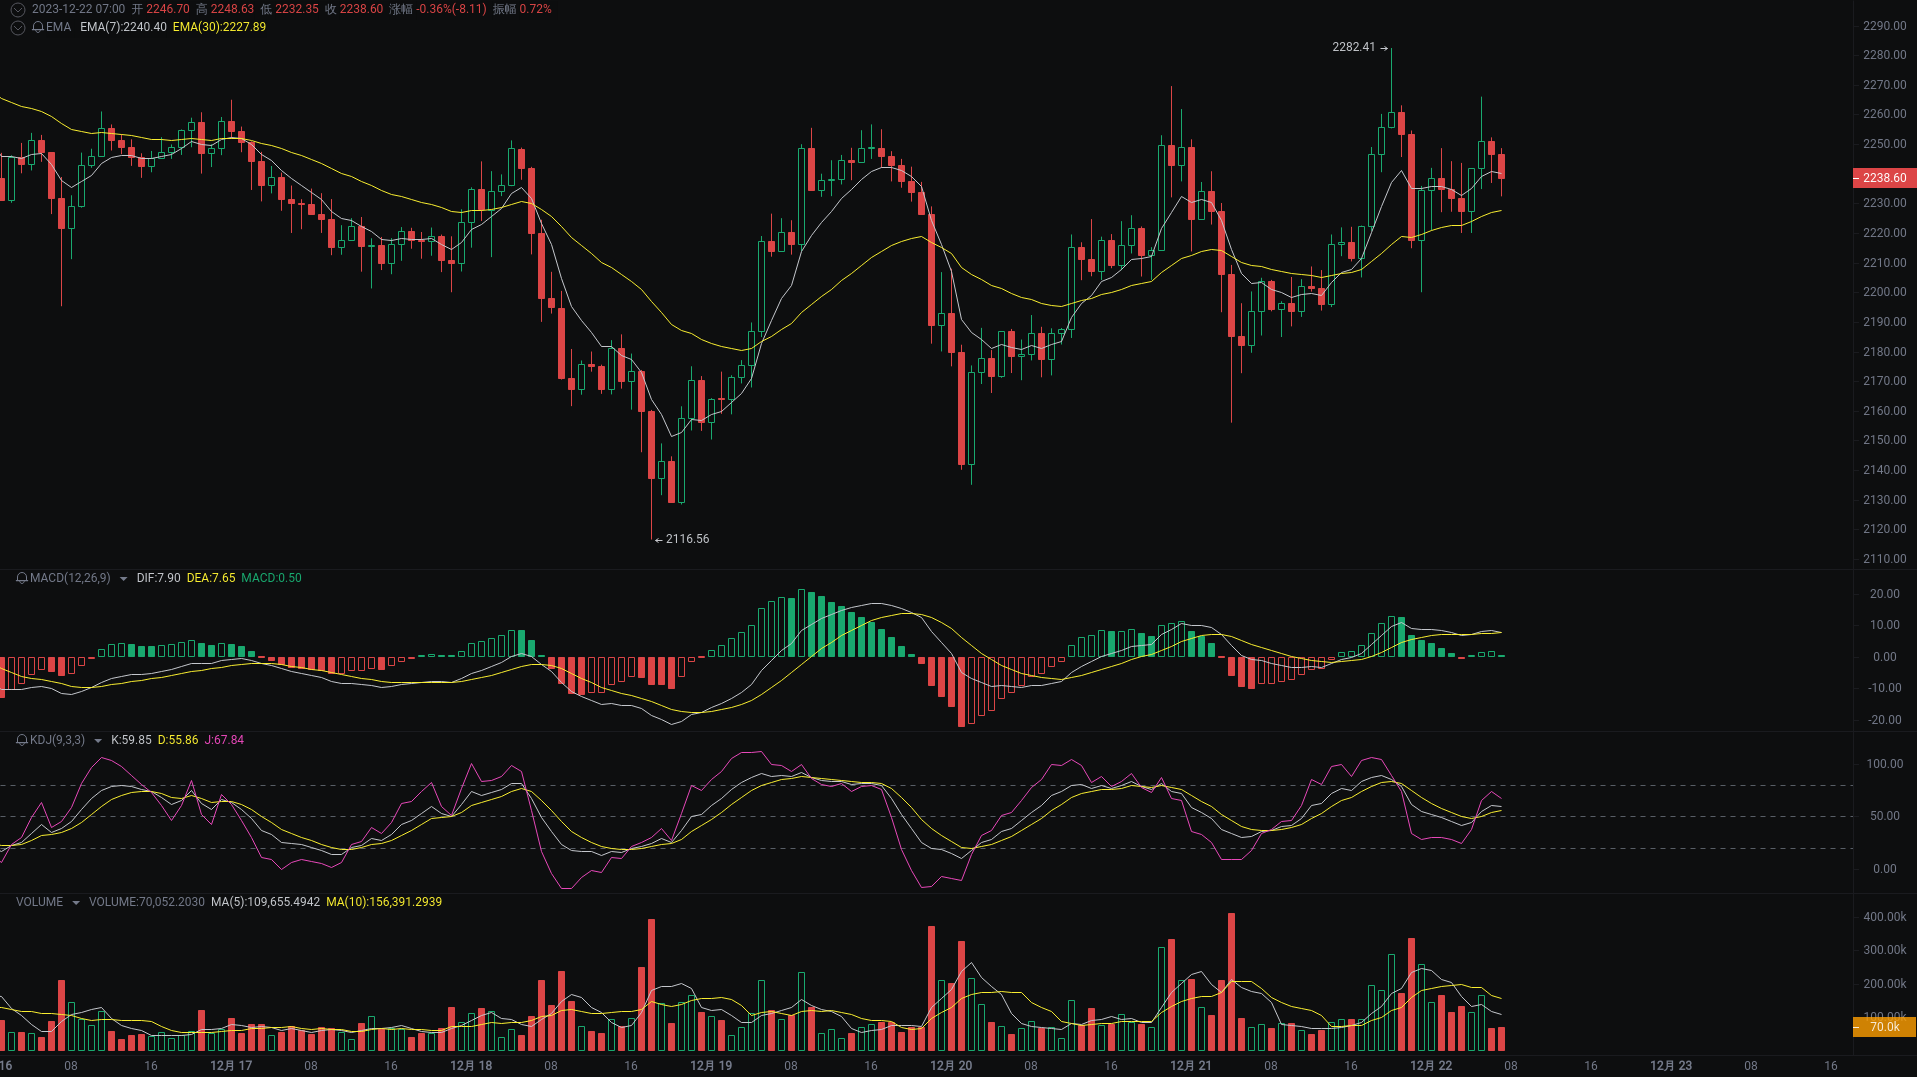Image resolution: width=1917 pixels, height=1077 pixels.
Task: Click the K:59.85 value in KDJ panel
Action: click(131, 740)
